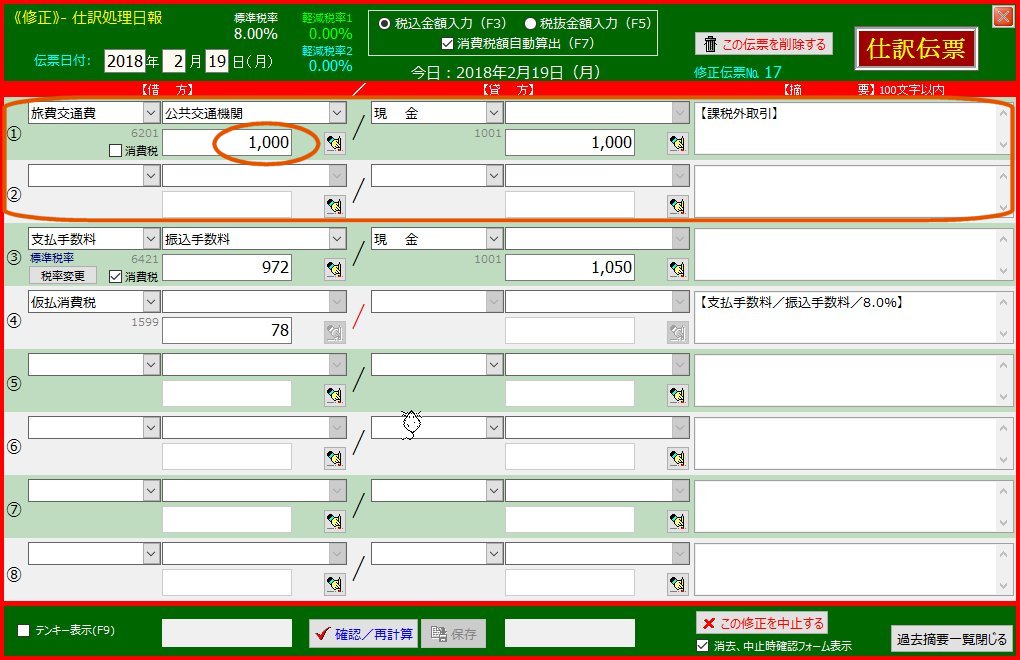Click the helper icon beside row 2 debit amount
The width and height of the screenshot is (1020, 660).
tap(334, 206)
